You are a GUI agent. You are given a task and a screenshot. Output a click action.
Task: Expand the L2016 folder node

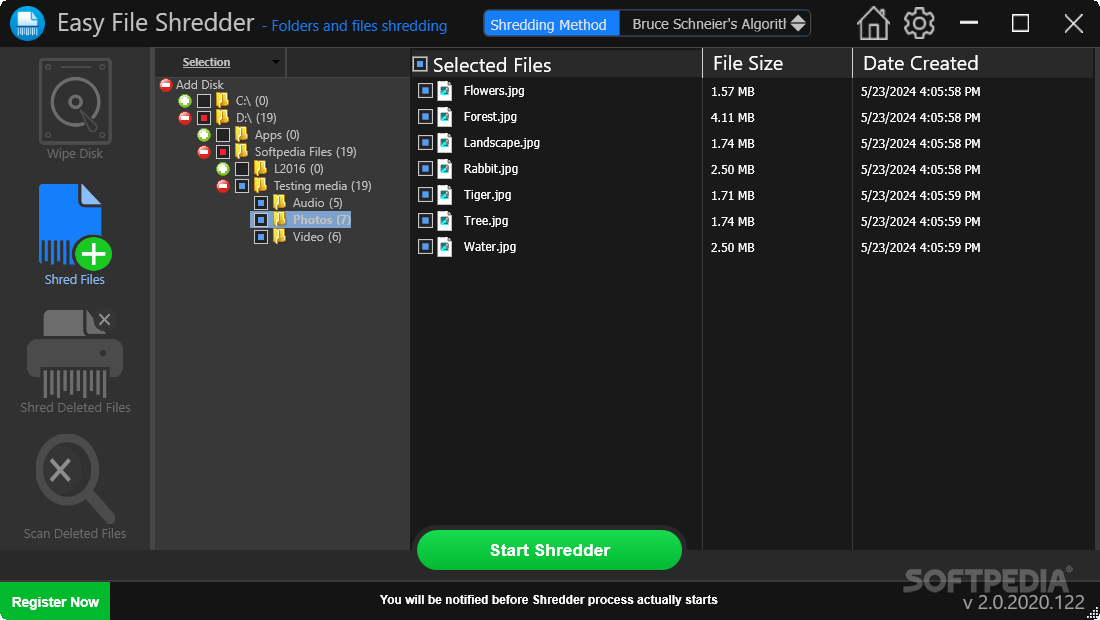222,168
